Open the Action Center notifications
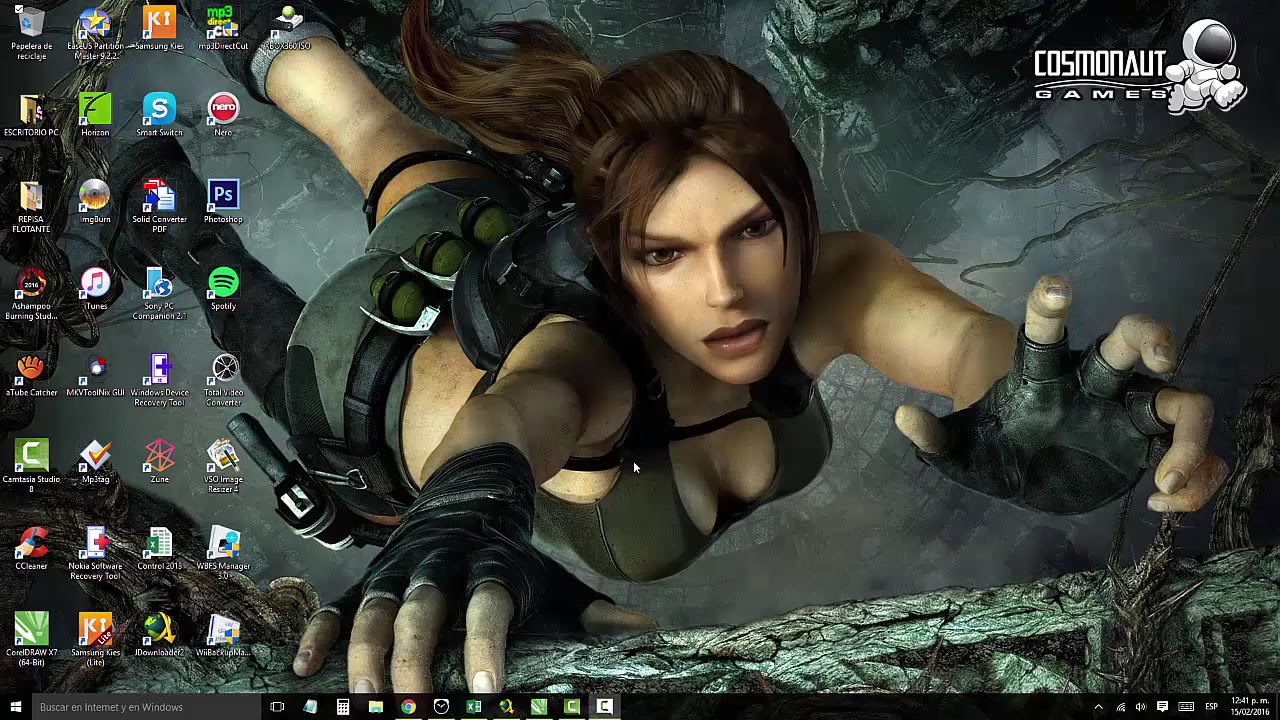 [x=1163, y=707]
